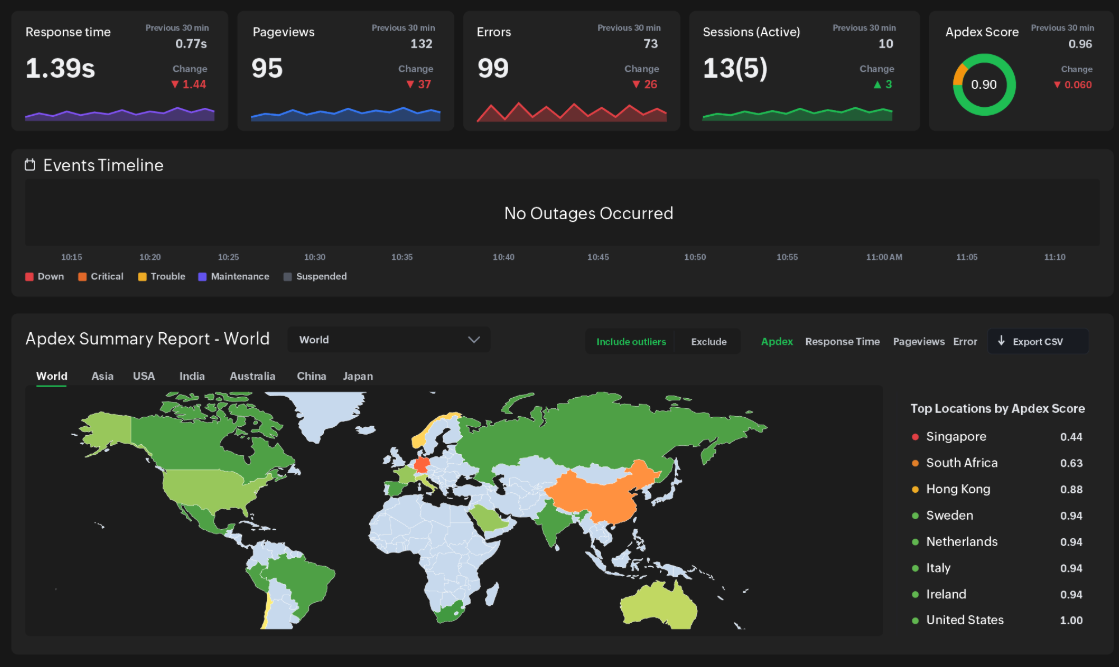Click the red Down legend square
1119x667 pixels.
(29, 277)
